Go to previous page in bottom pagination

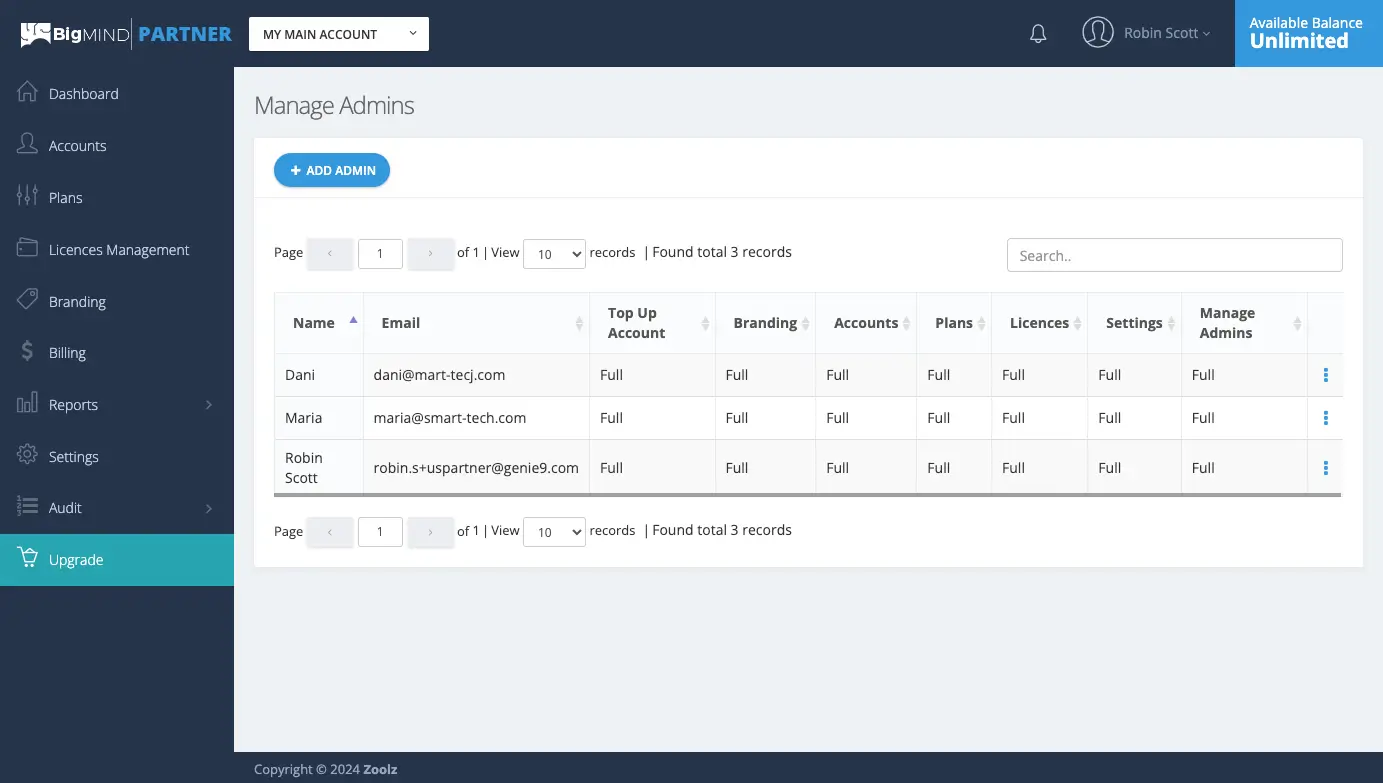(330, 532)
